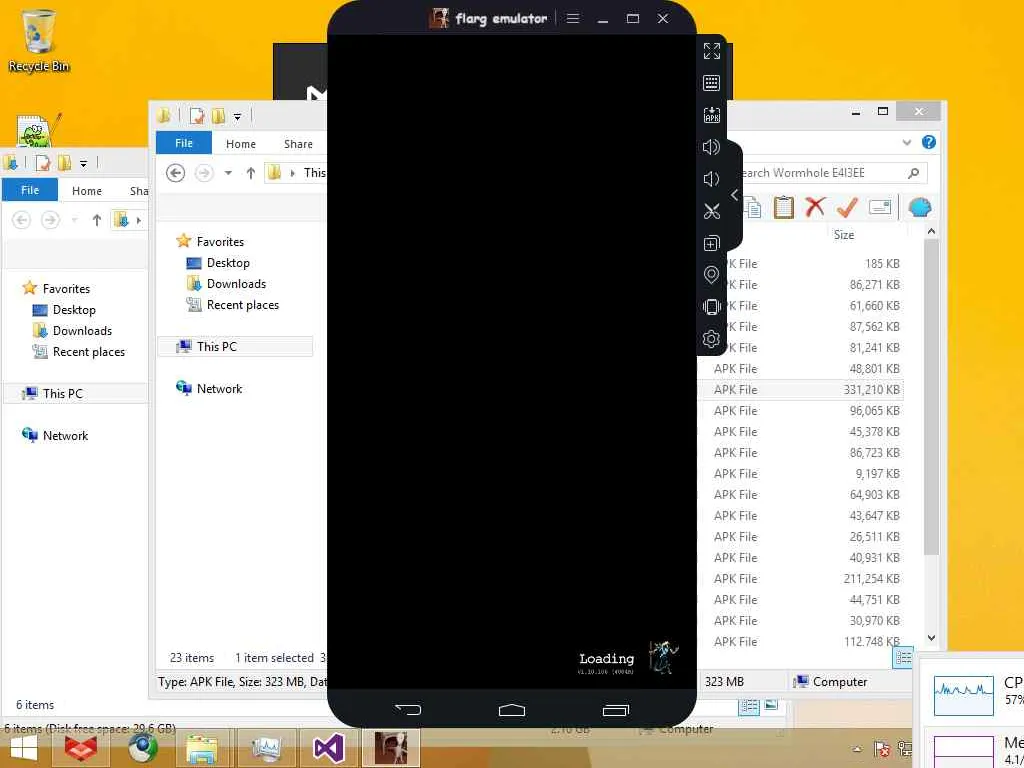Select the APK File row sized 331,210 KB

click(801, 389)
